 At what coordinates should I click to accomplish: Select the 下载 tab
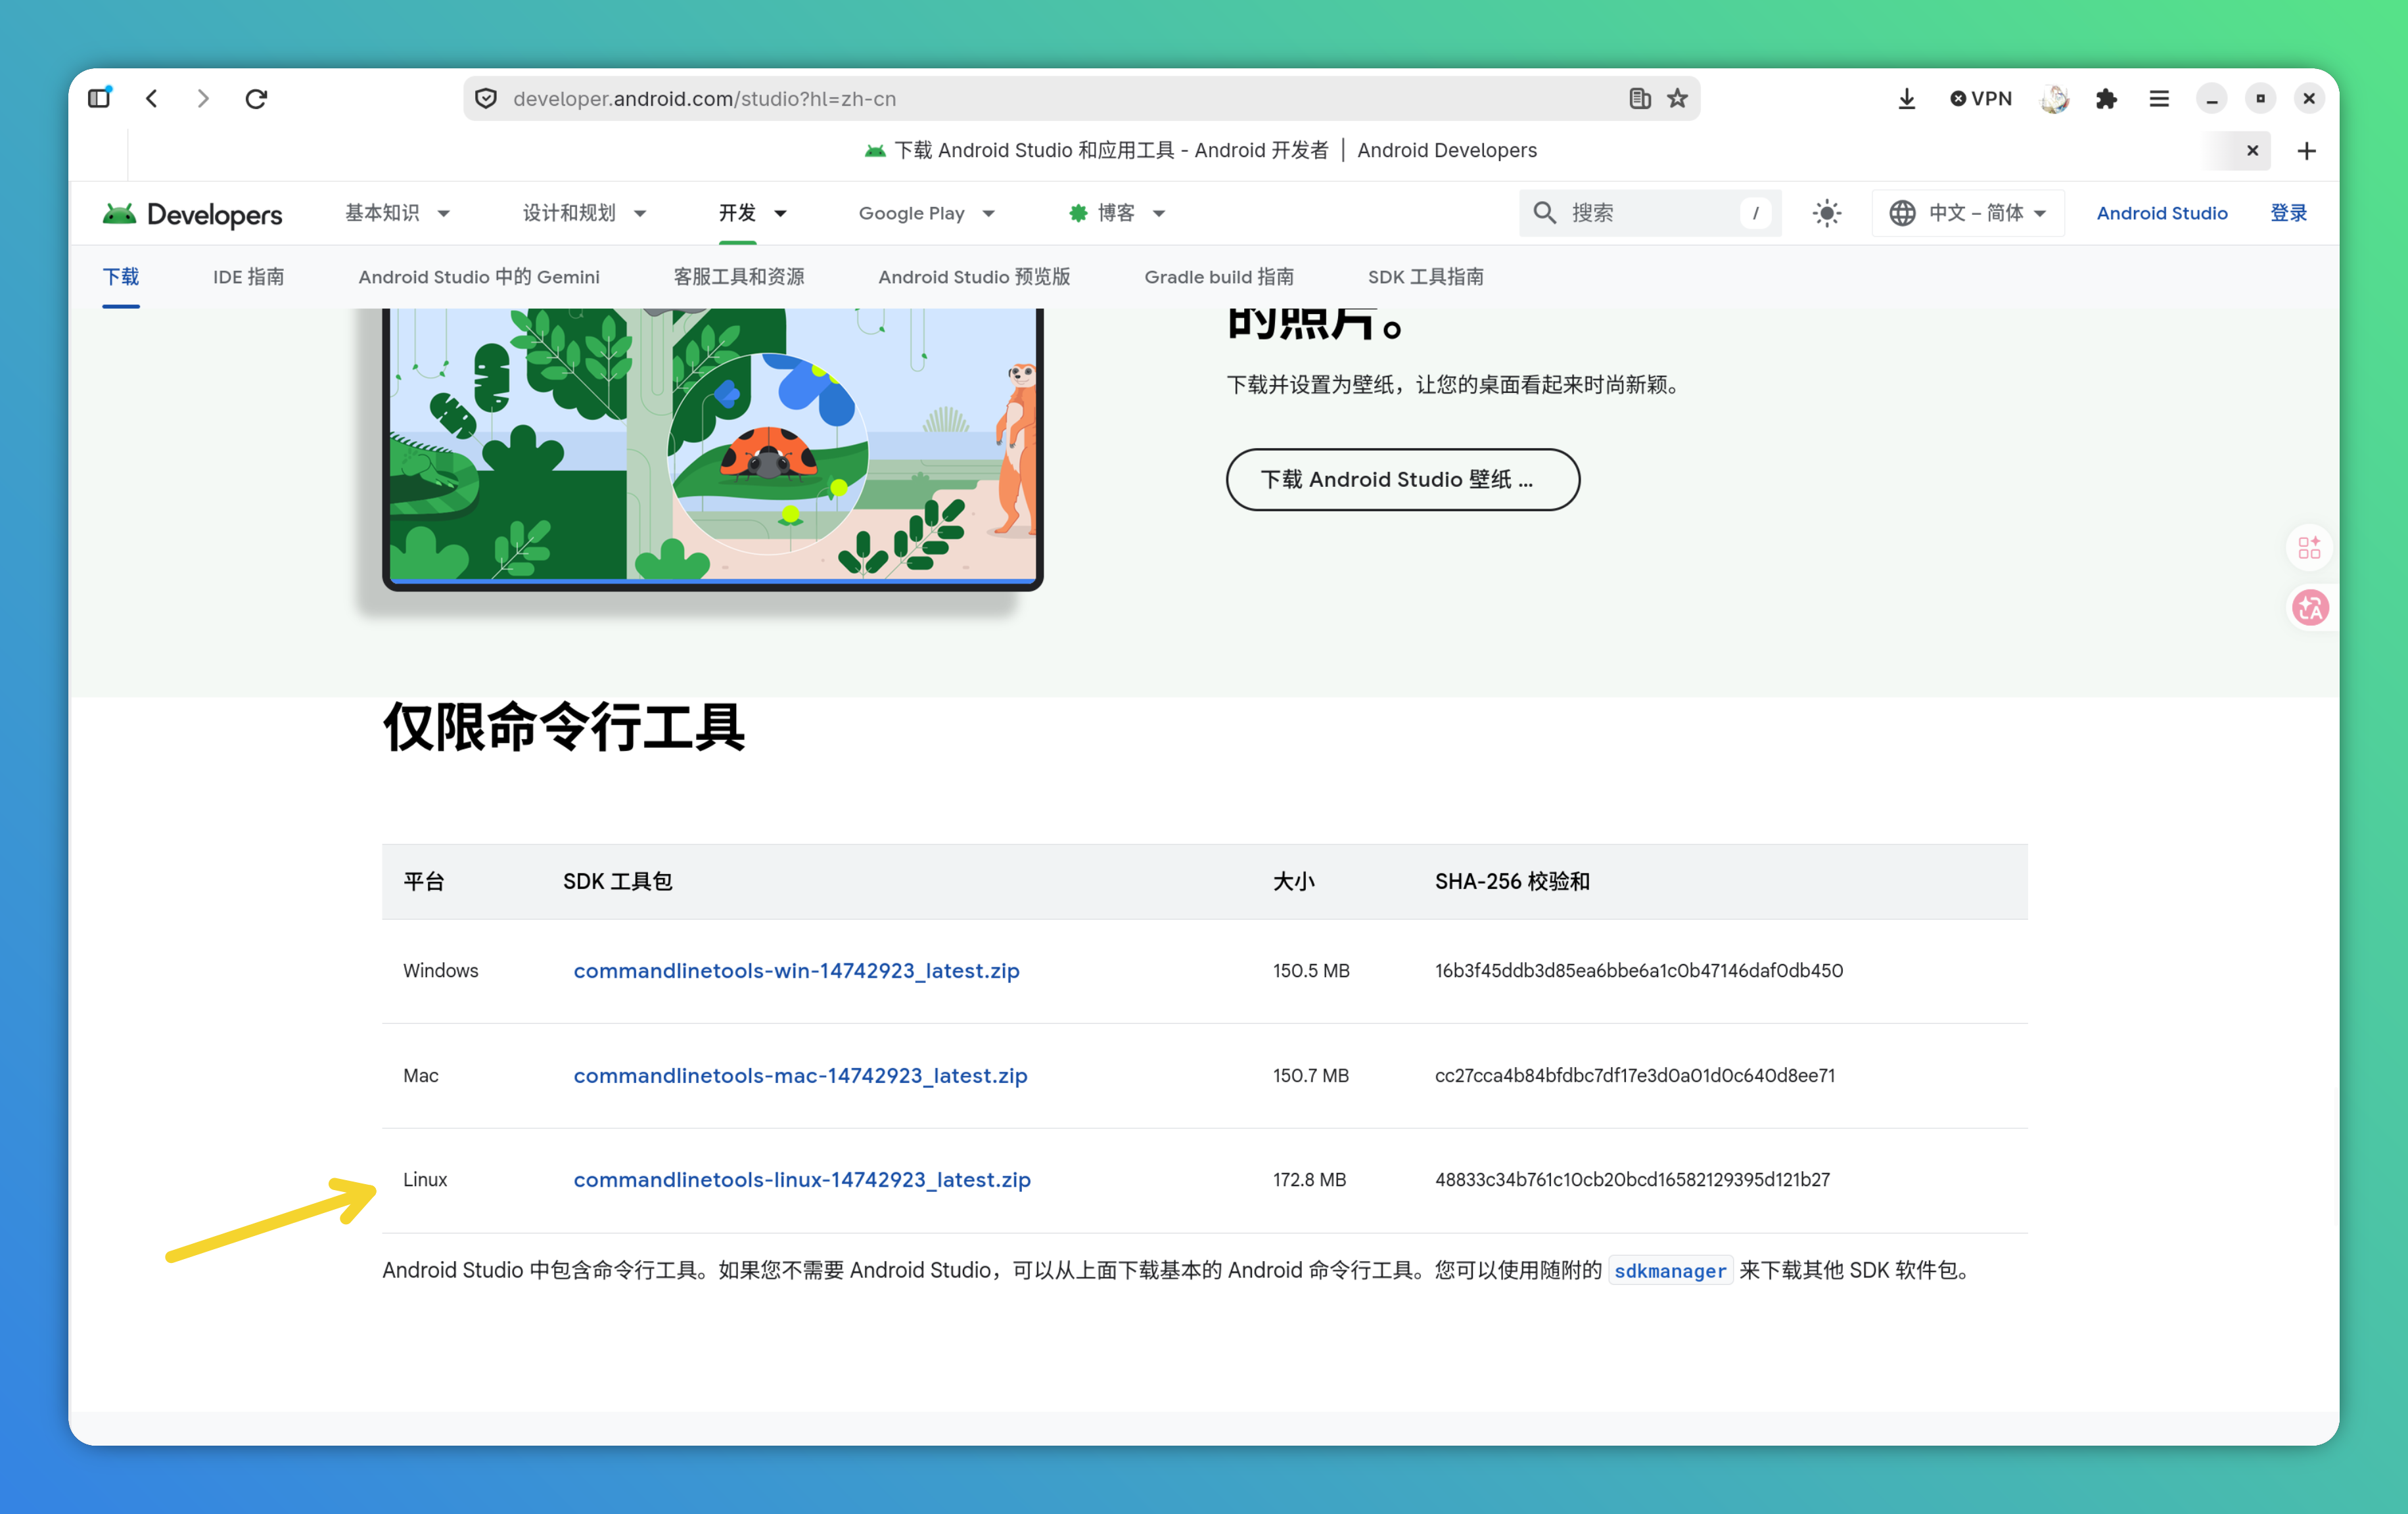[121, 277]
